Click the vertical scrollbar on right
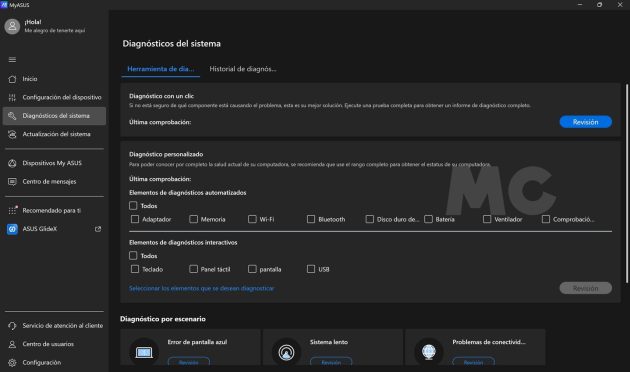 626,183
